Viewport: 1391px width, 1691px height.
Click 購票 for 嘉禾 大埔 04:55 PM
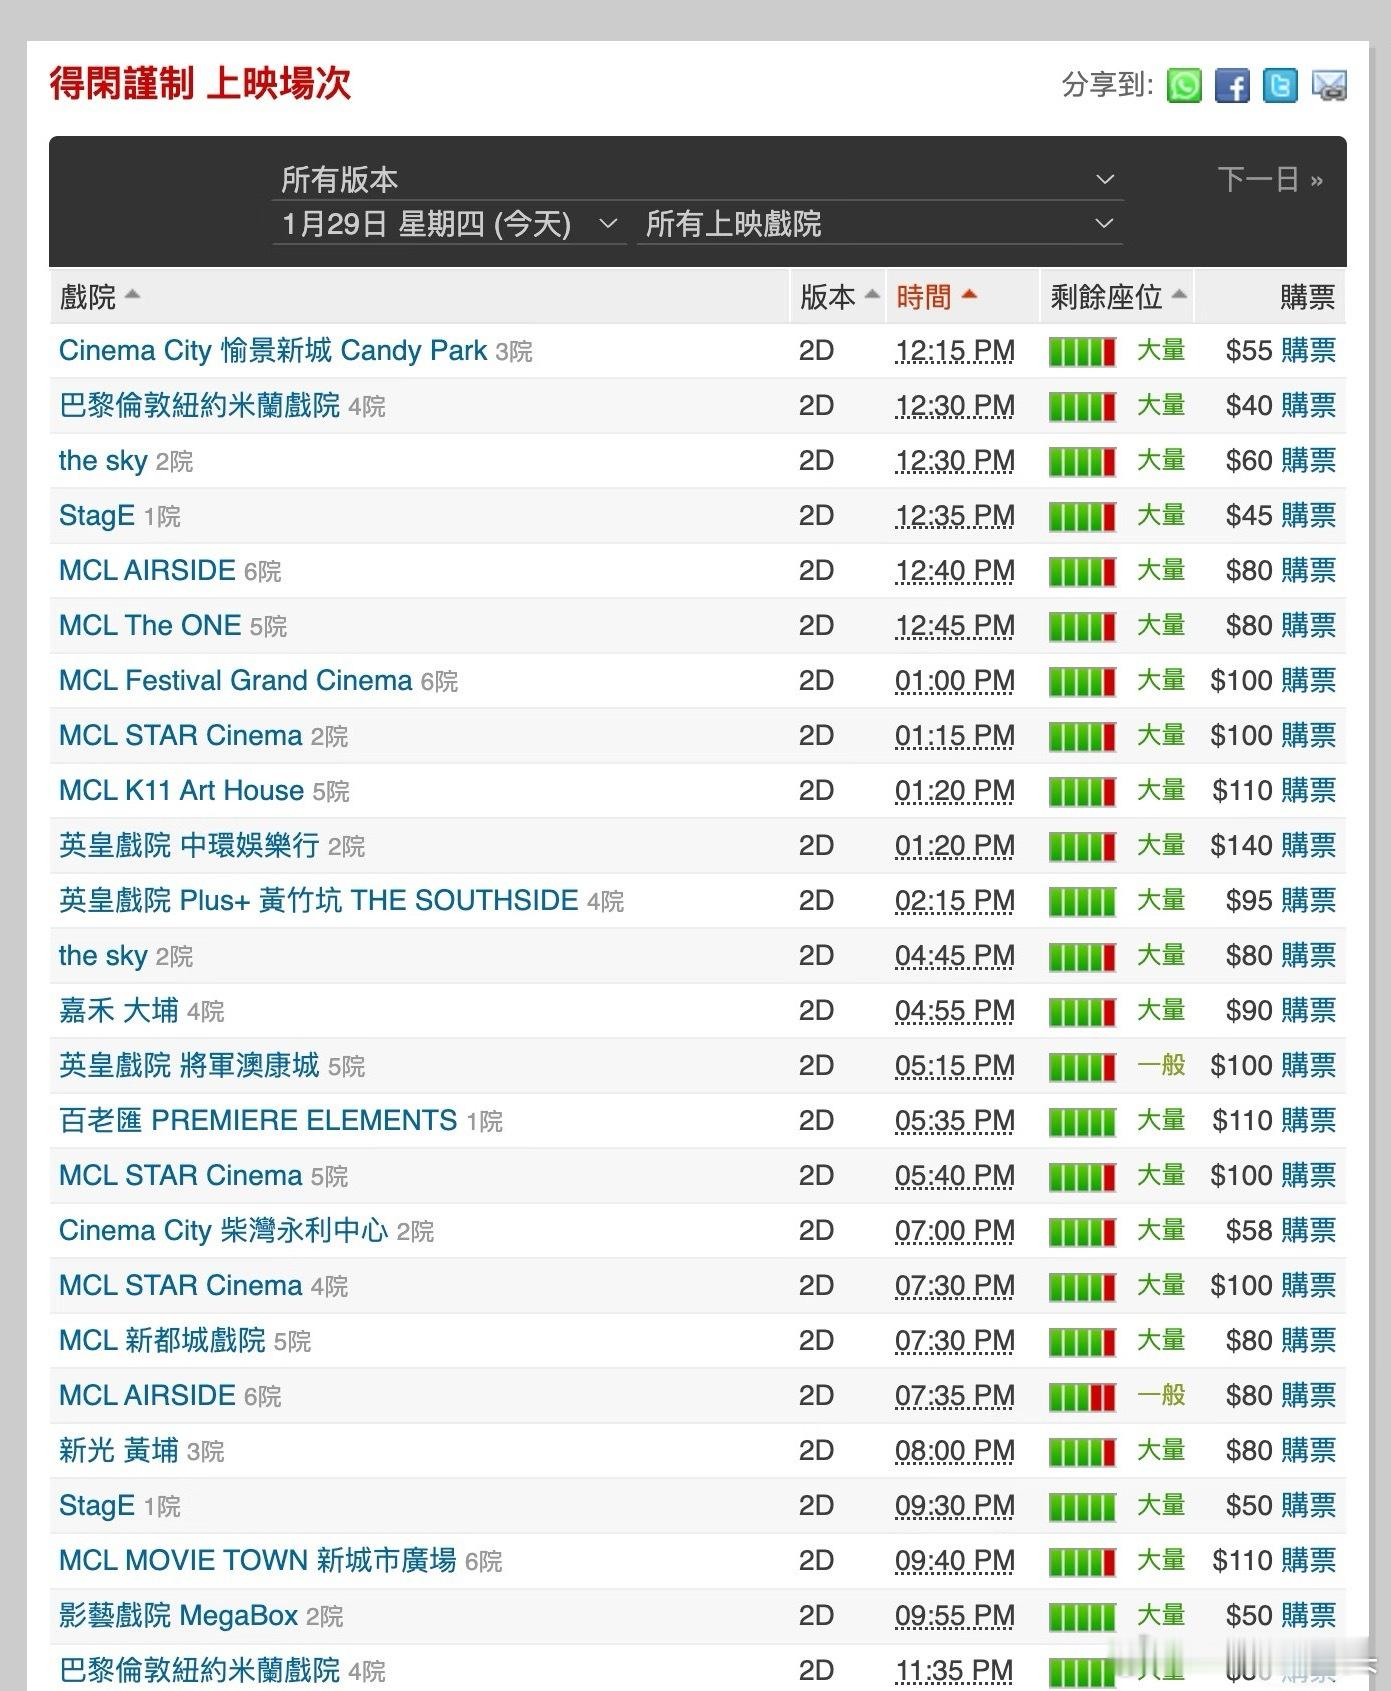(x=1308, y=1011)
